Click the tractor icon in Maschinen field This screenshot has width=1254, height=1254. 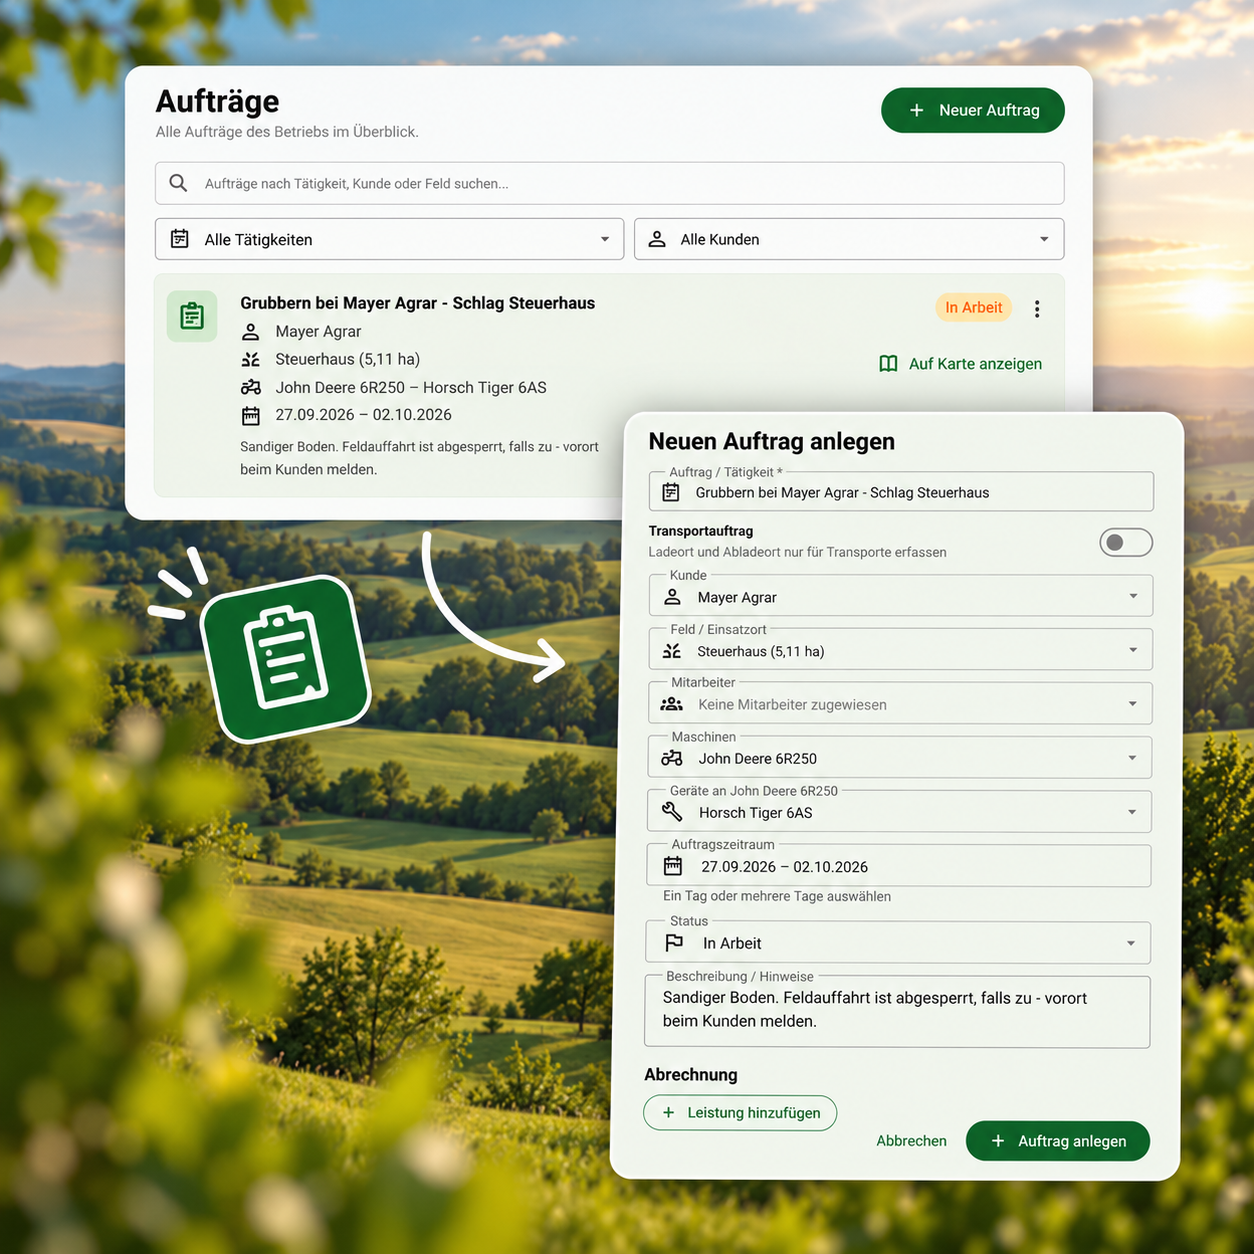pos(672,758)
